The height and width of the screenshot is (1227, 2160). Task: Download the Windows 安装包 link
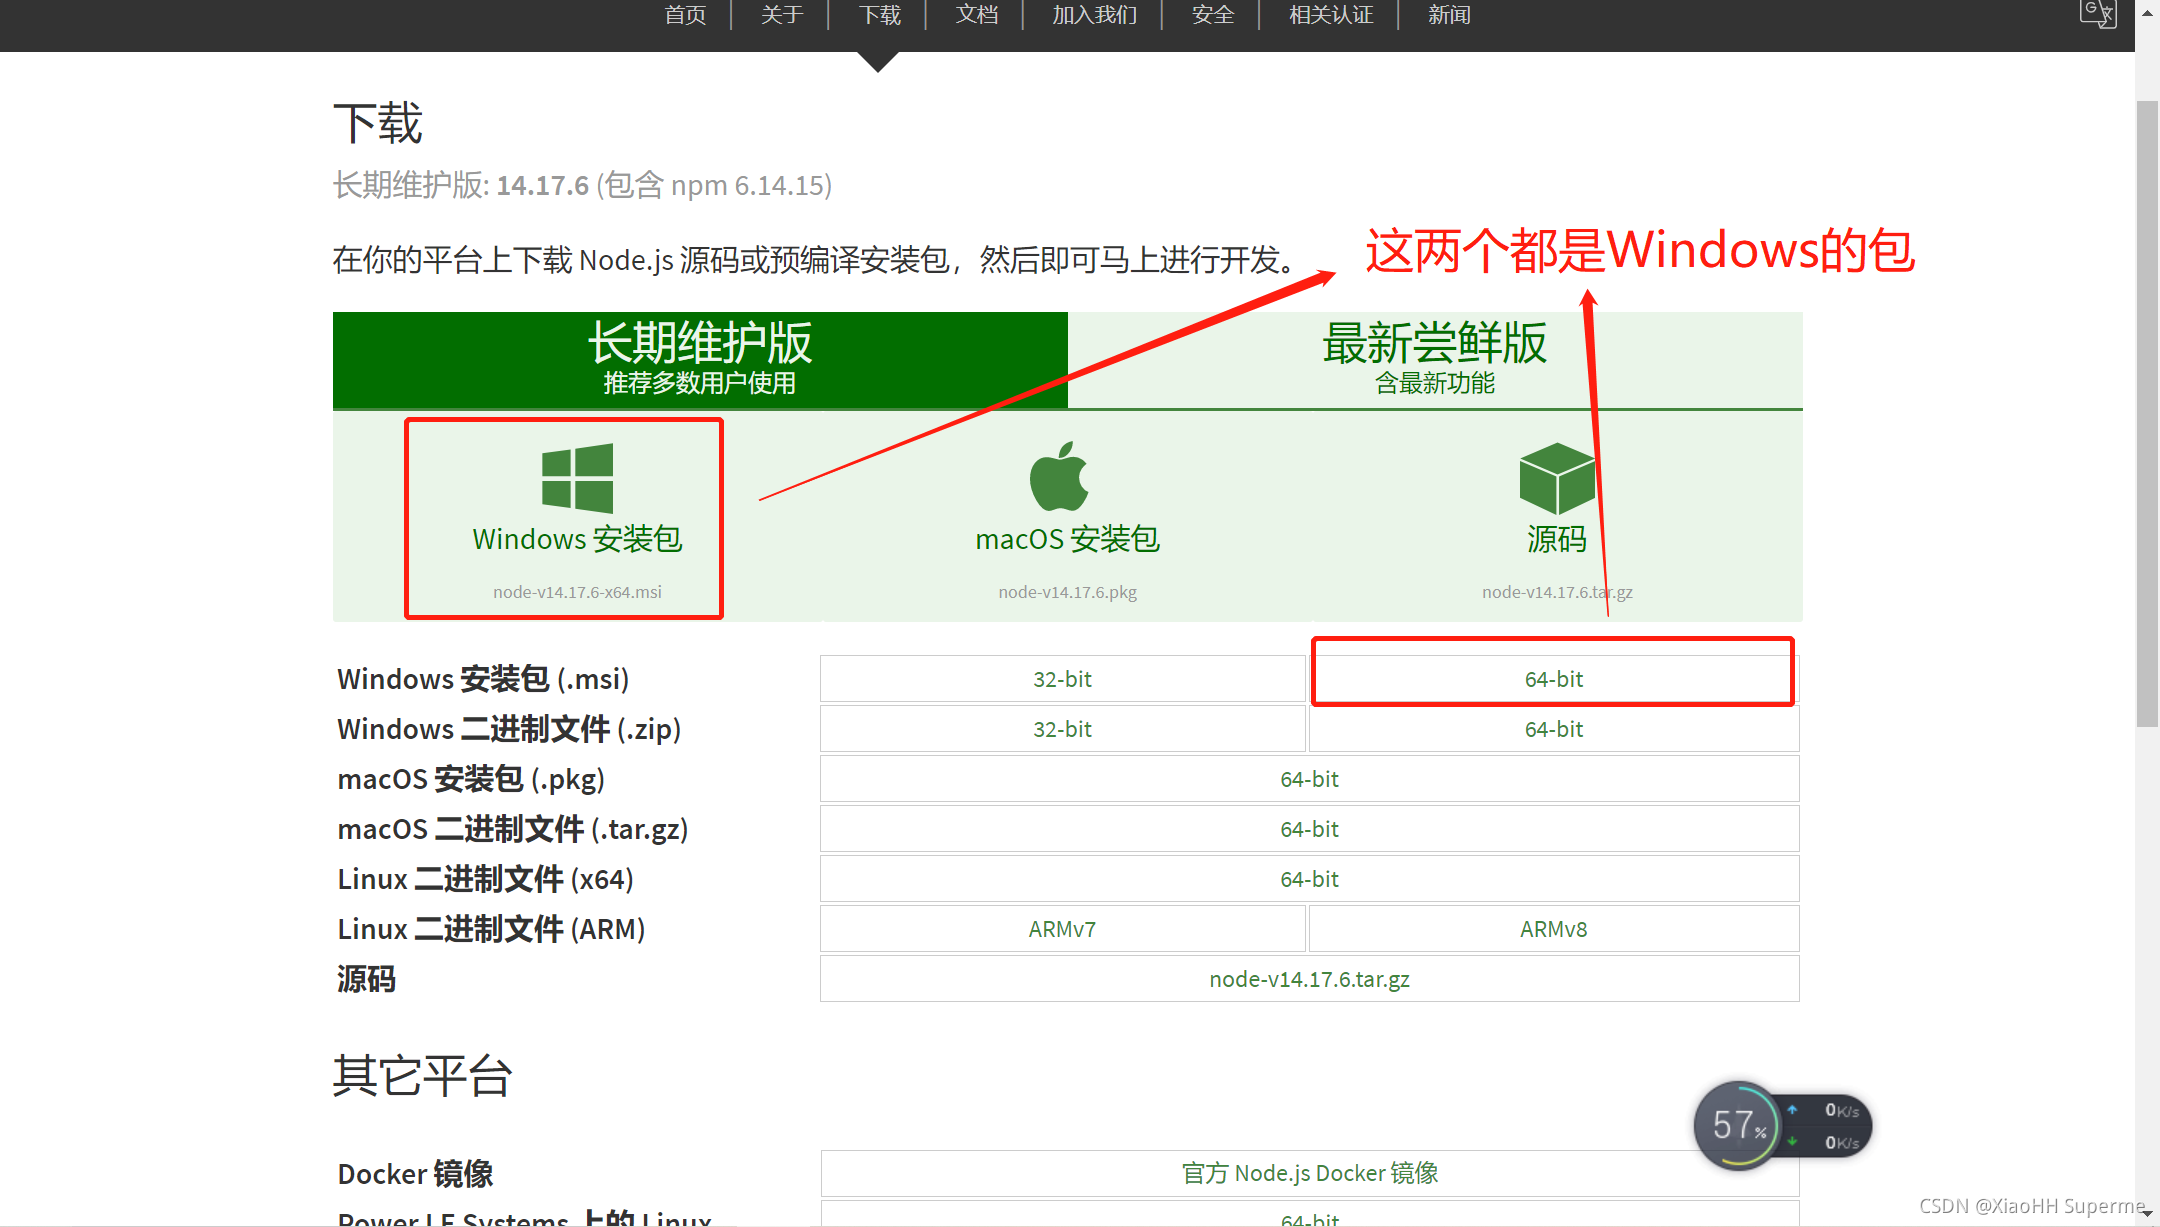577,539
